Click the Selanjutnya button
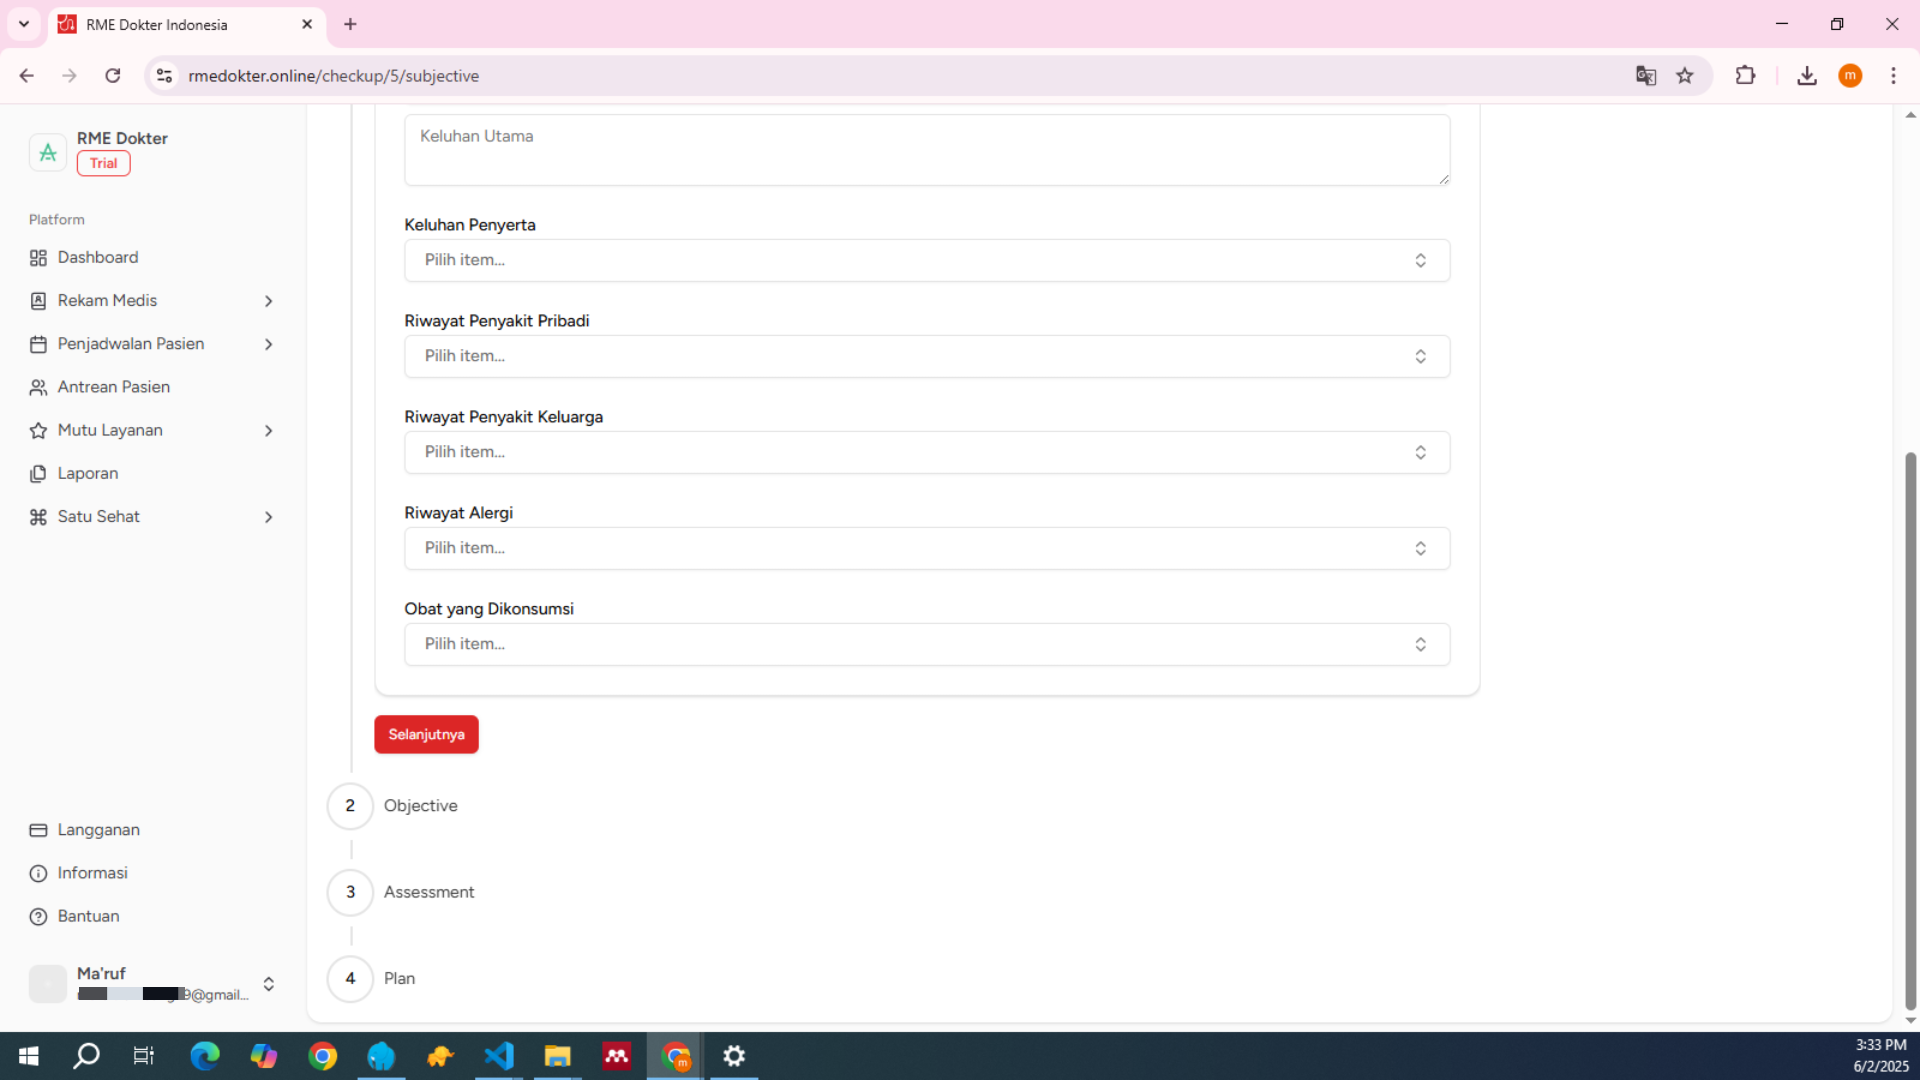Viewport: 1920px width, 1080px height. [426, 734]
